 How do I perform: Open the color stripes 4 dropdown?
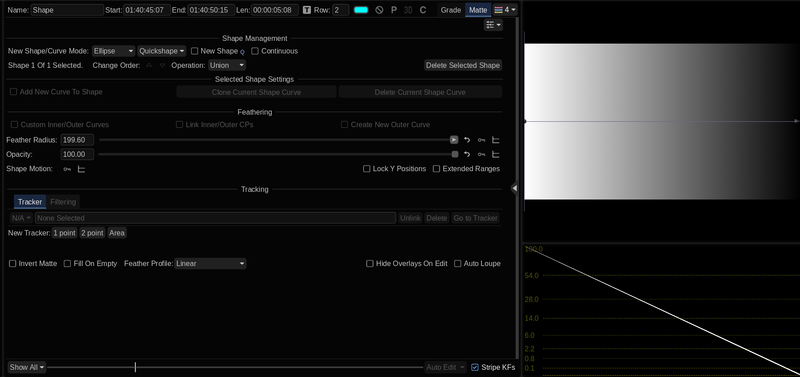(505, 10)
